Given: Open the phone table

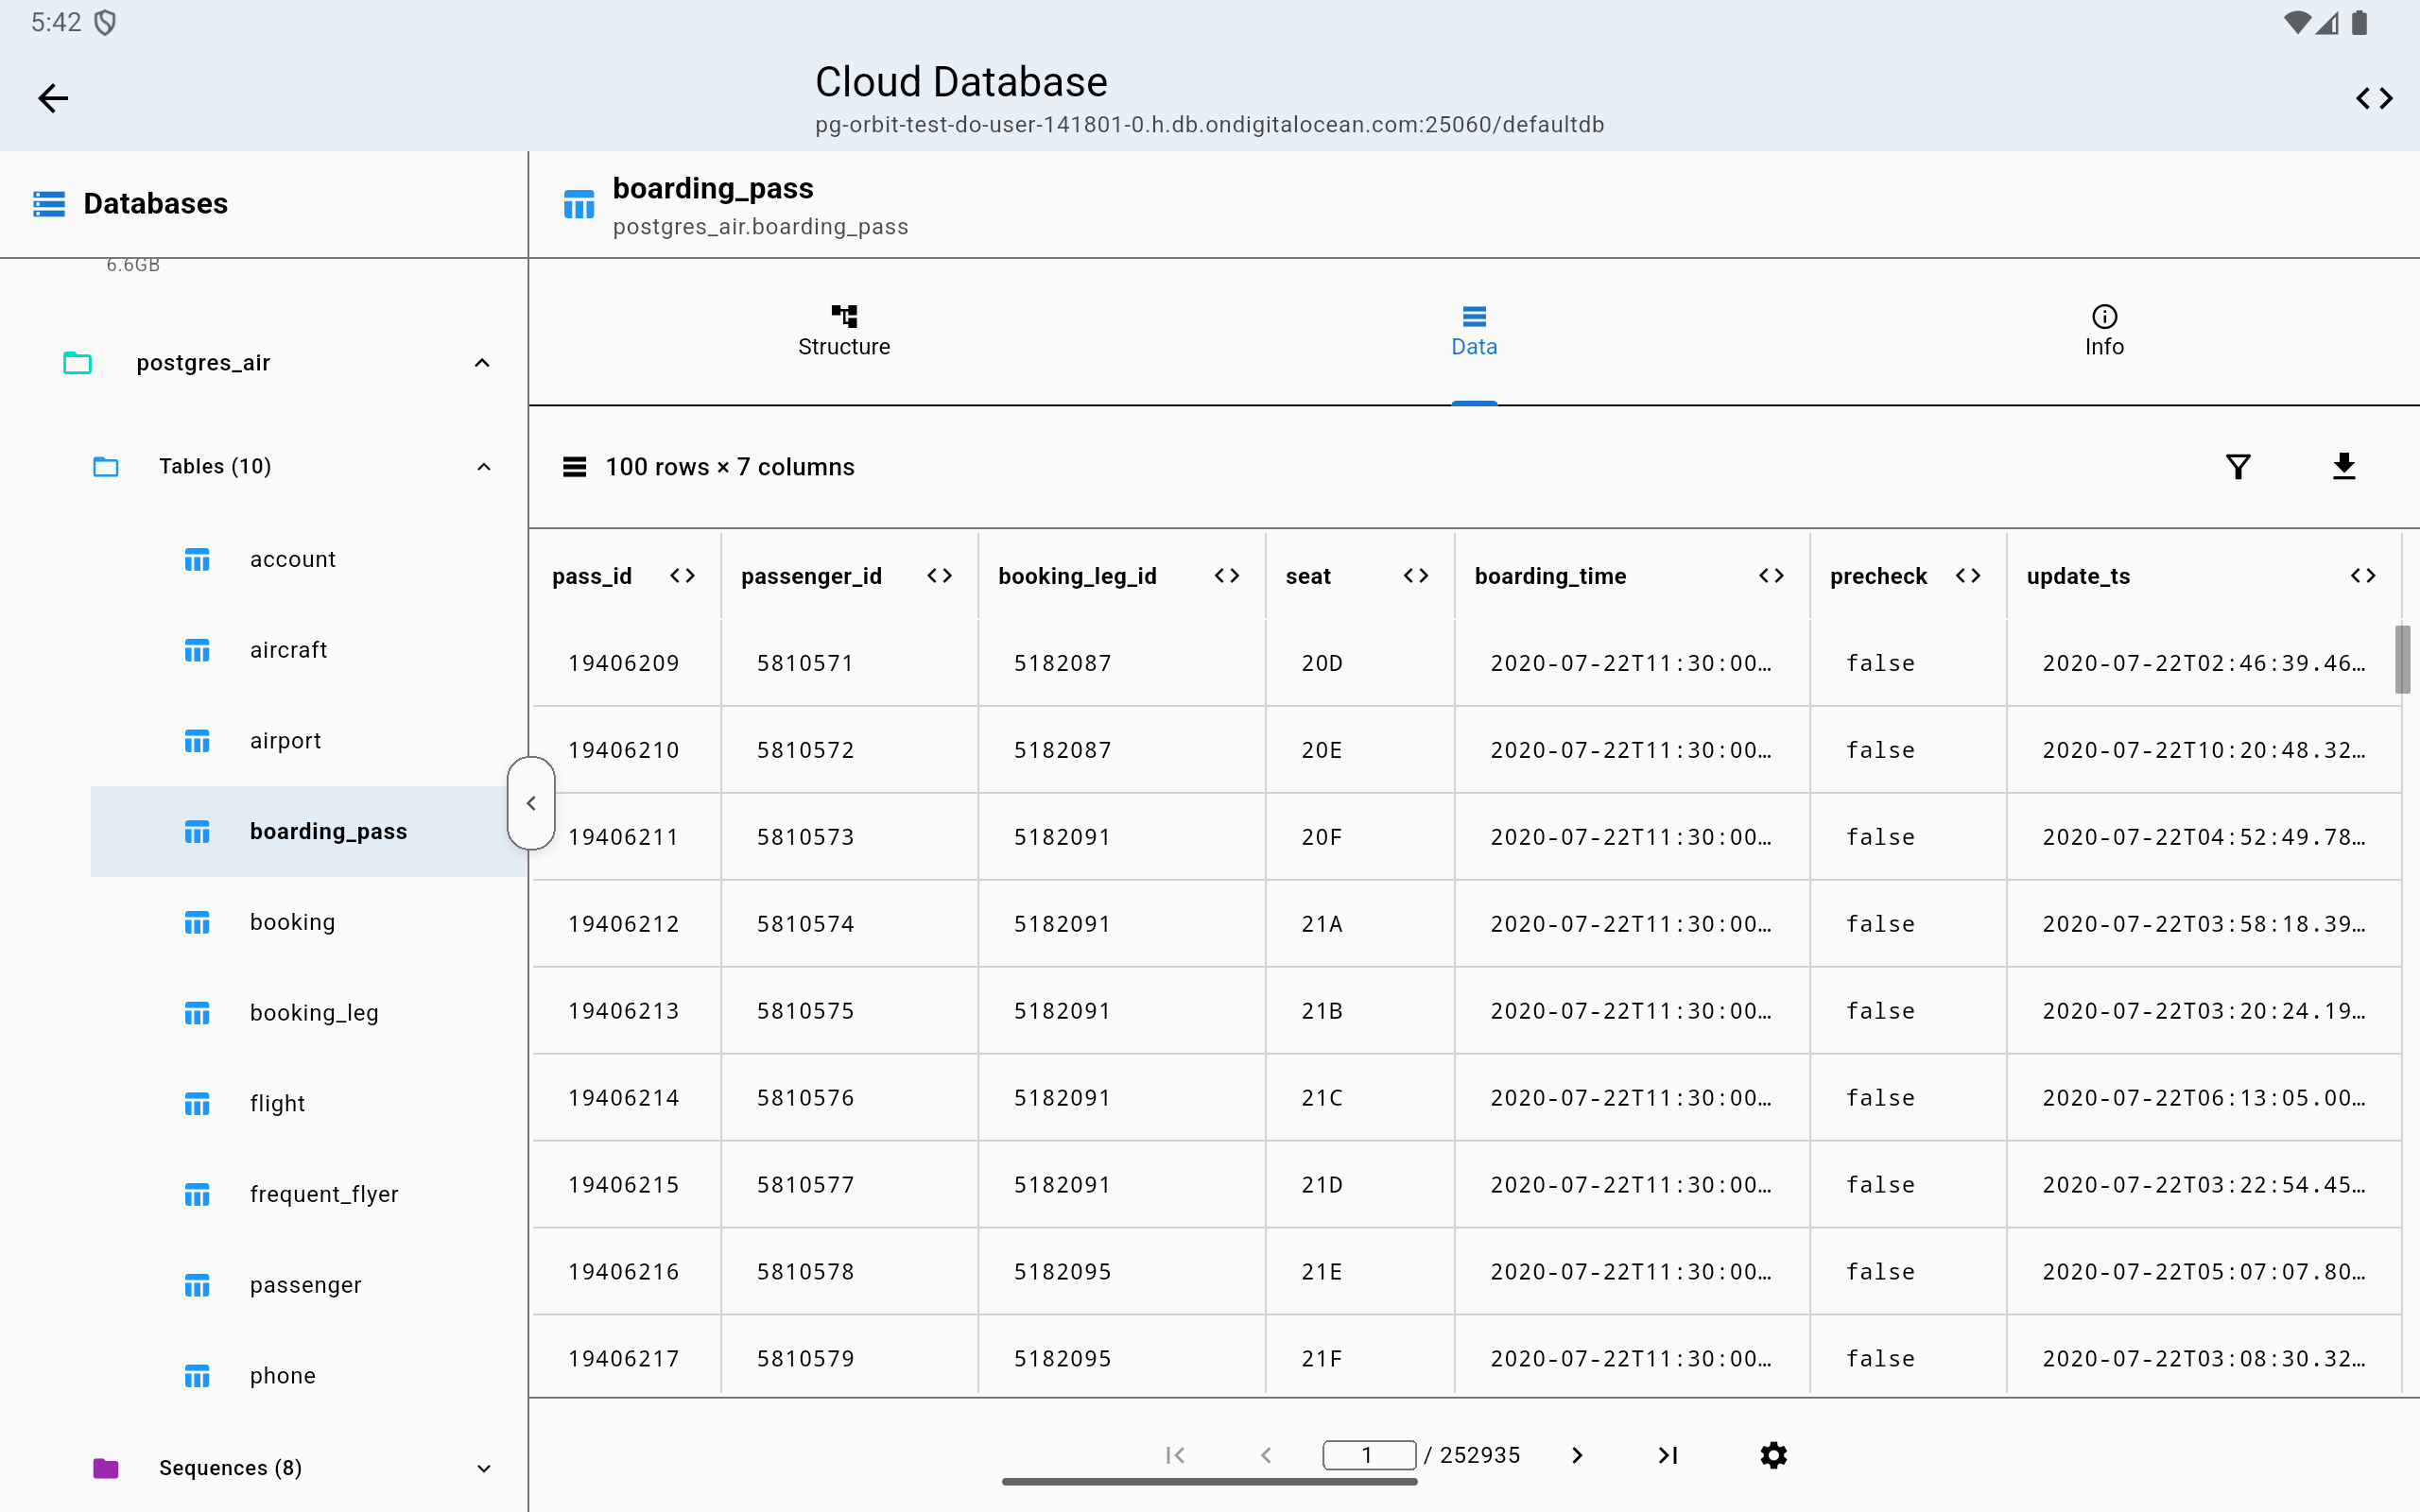Looking at the screenshot, I should pyautogui.click(x=308, y=1376).
